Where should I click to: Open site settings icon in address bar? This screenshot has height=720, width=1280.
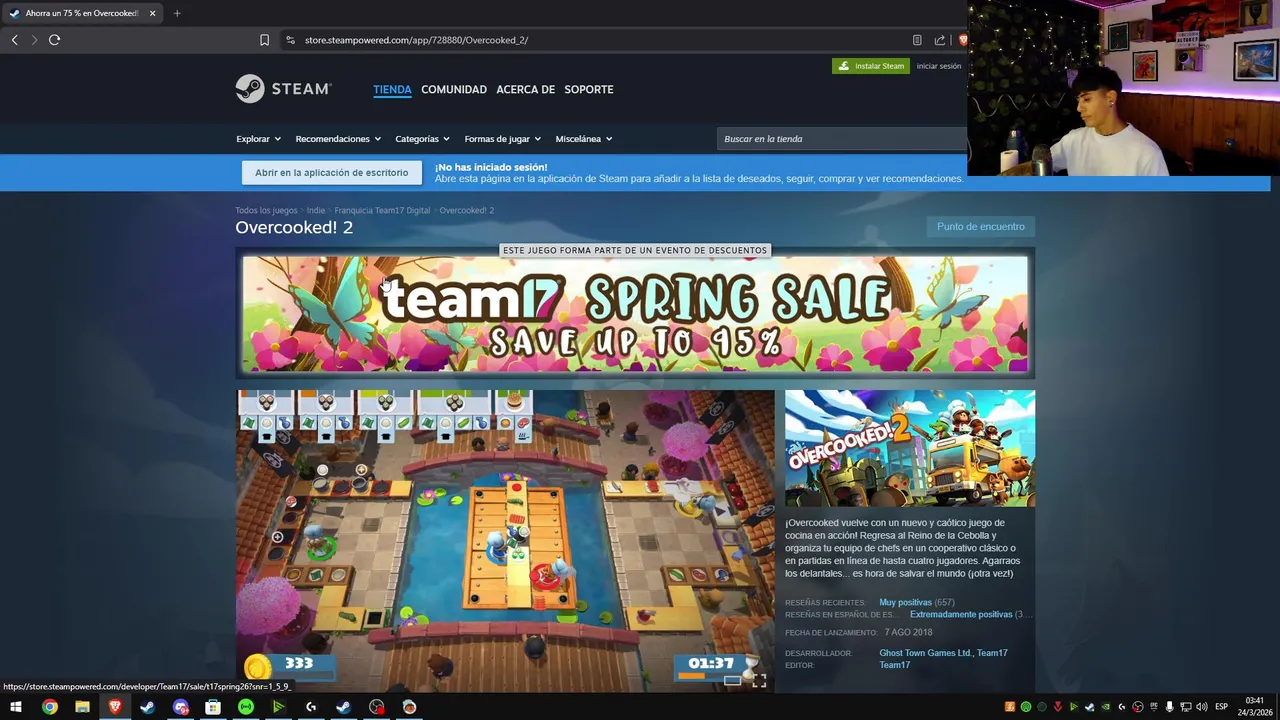(x=290, y=40)
